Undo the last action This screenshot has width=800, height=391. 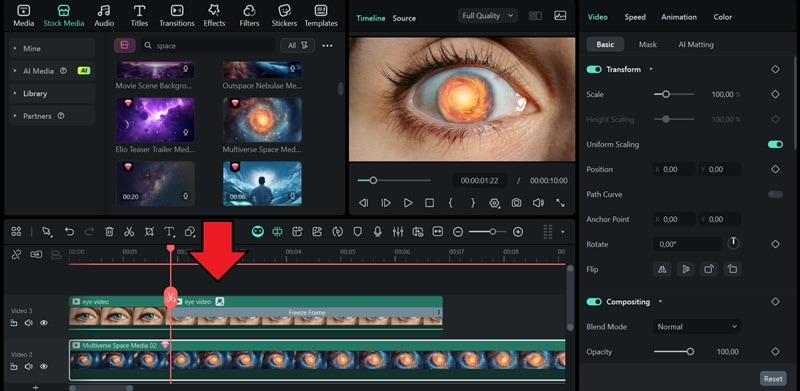pos(69,232)
